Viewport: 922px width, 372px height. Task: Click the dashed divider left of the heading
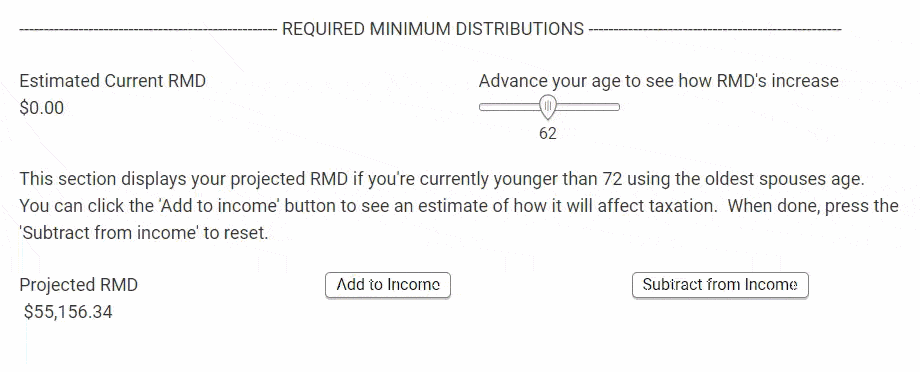pos(148,29)
